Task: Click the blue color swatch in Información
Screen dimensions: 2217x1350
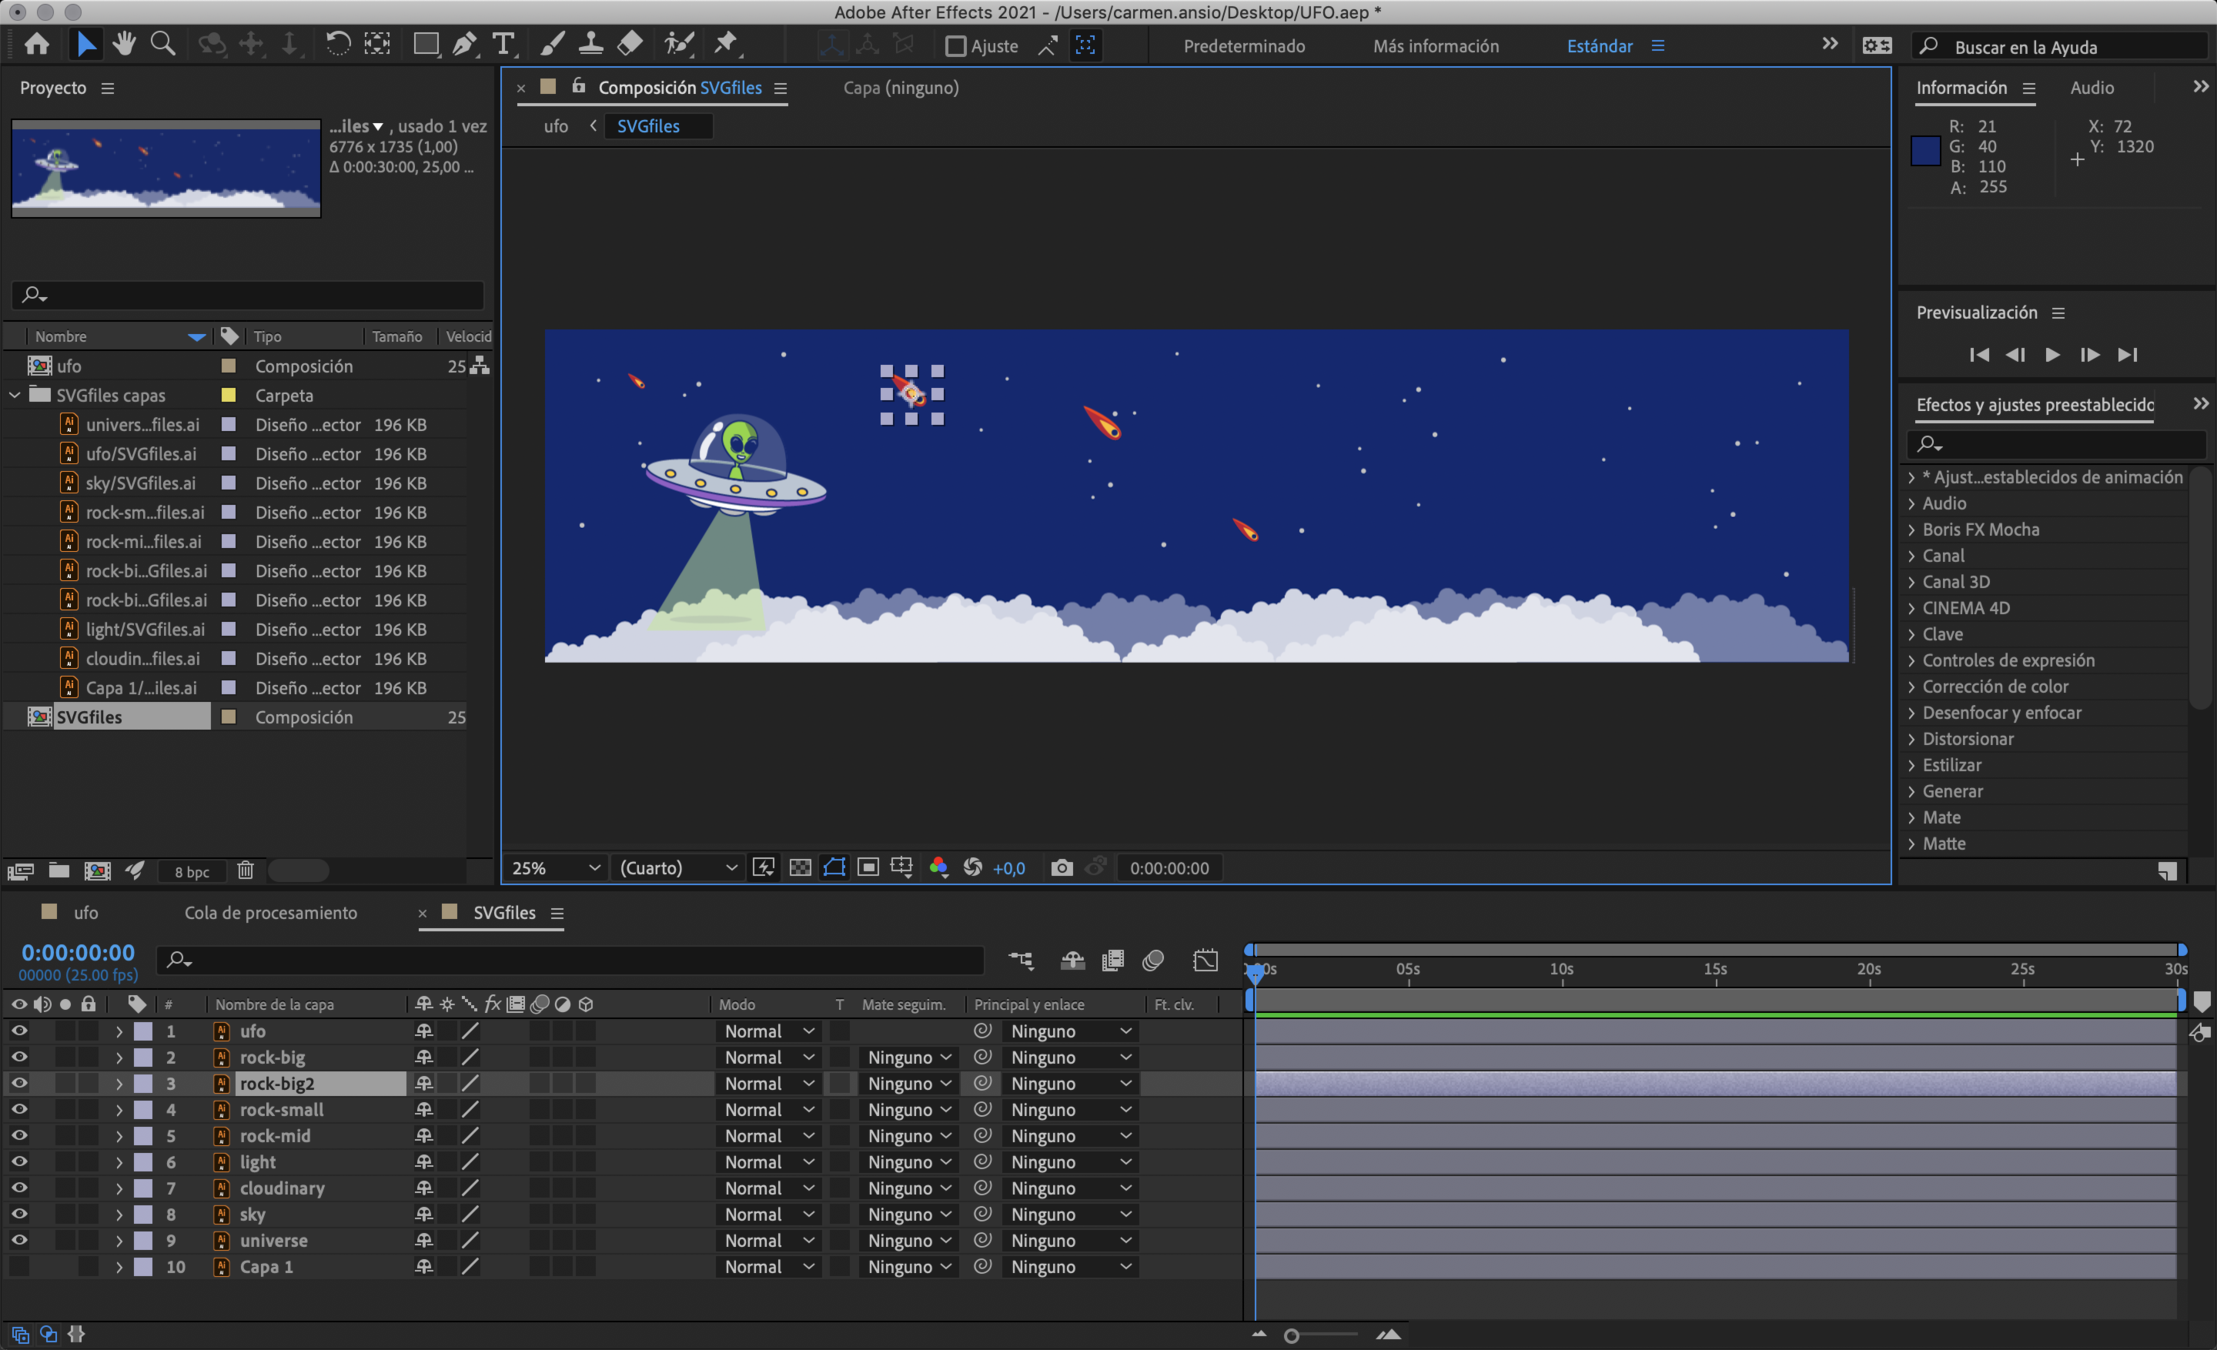Action: pos(1925,152)
